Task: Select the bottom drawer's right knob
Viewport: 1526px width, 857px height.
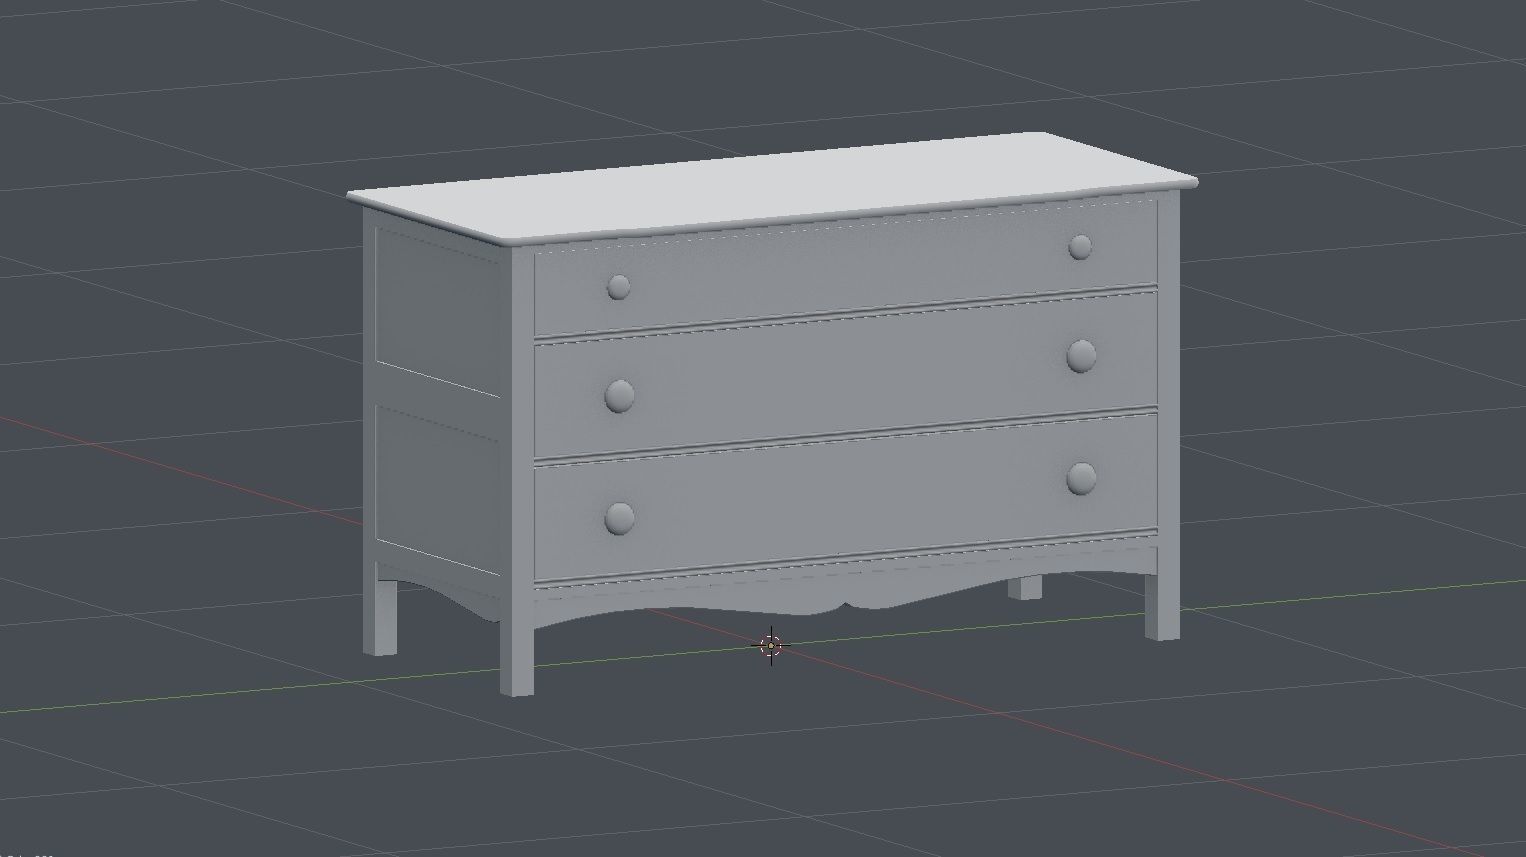Action: tap(1081, 478)
